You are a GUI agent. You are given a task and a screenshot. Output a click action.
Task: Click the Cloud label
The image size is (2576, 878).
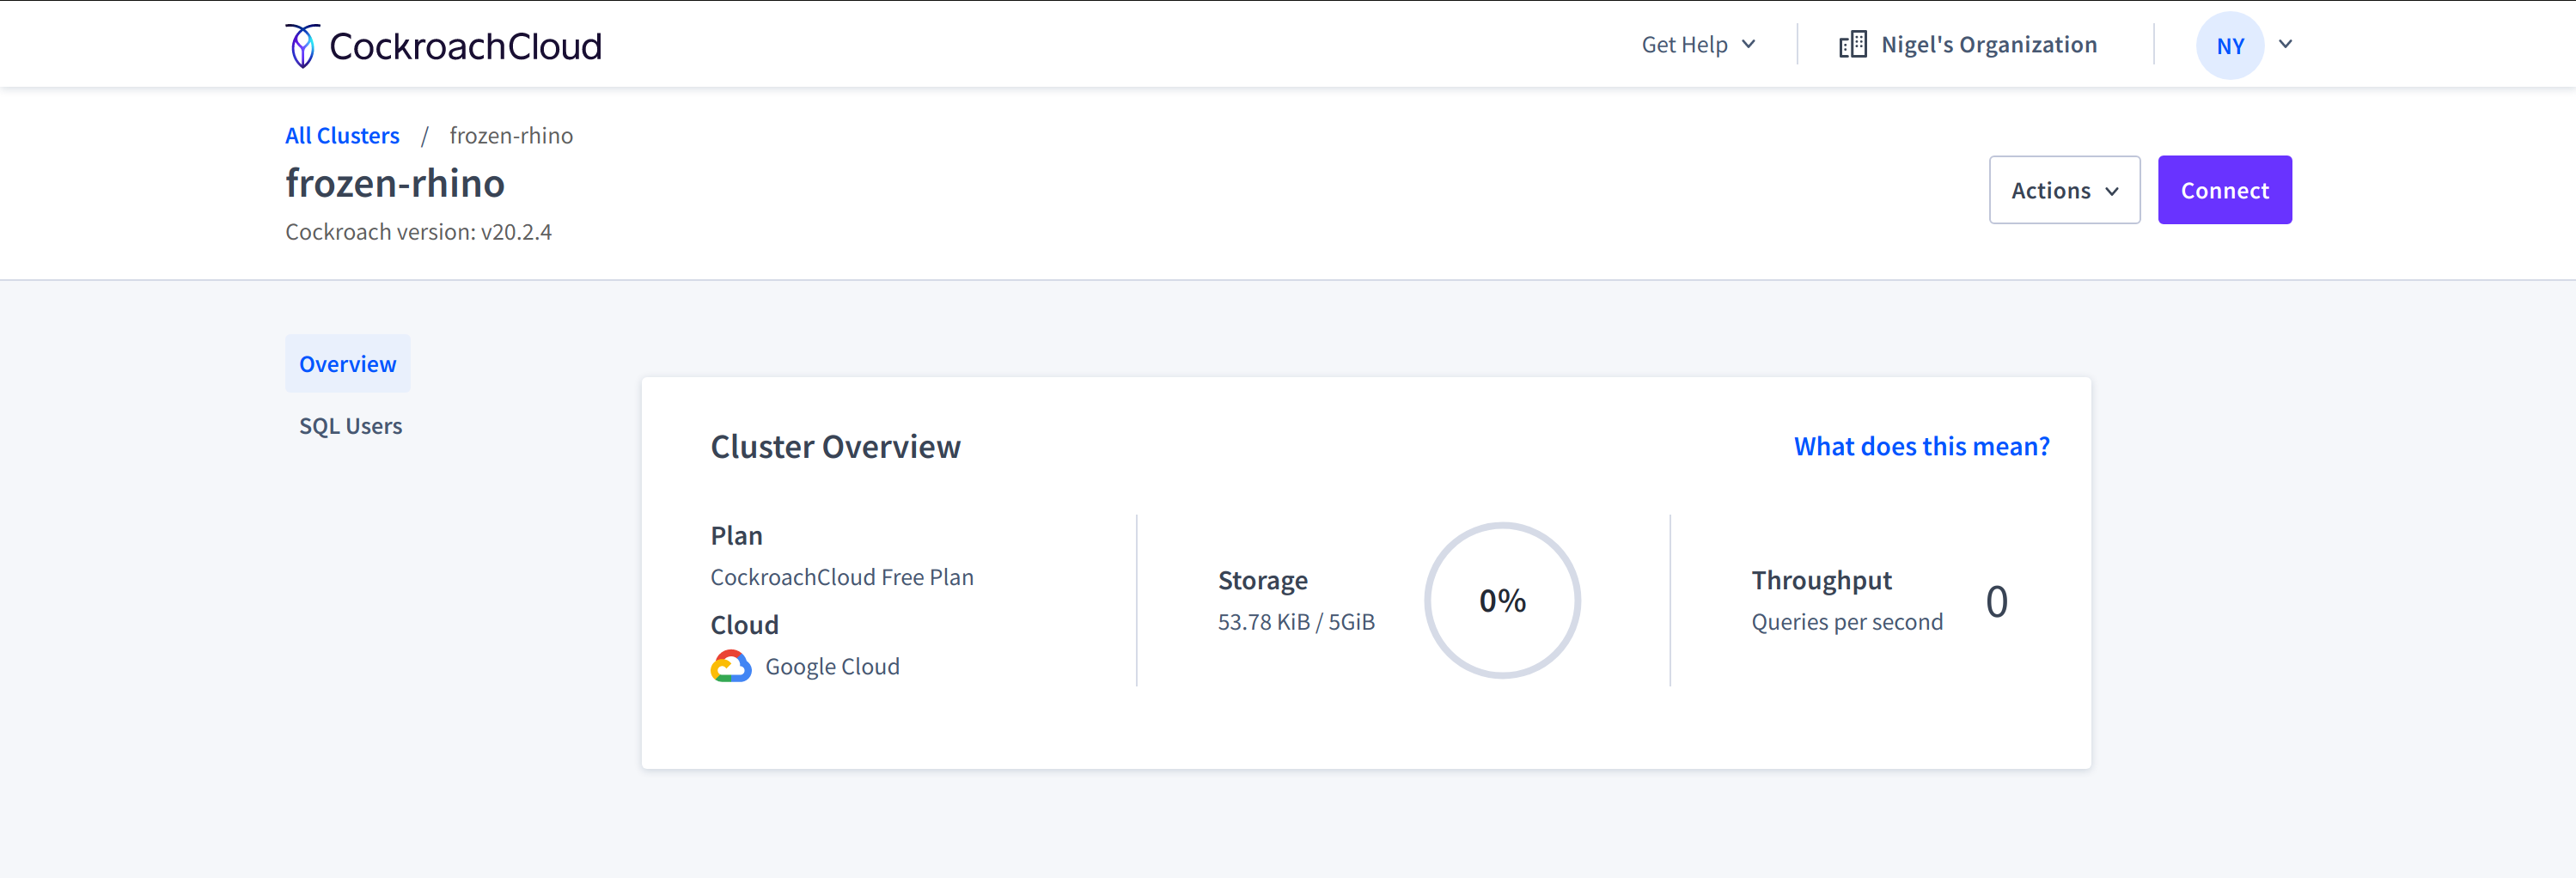(744, 625)
